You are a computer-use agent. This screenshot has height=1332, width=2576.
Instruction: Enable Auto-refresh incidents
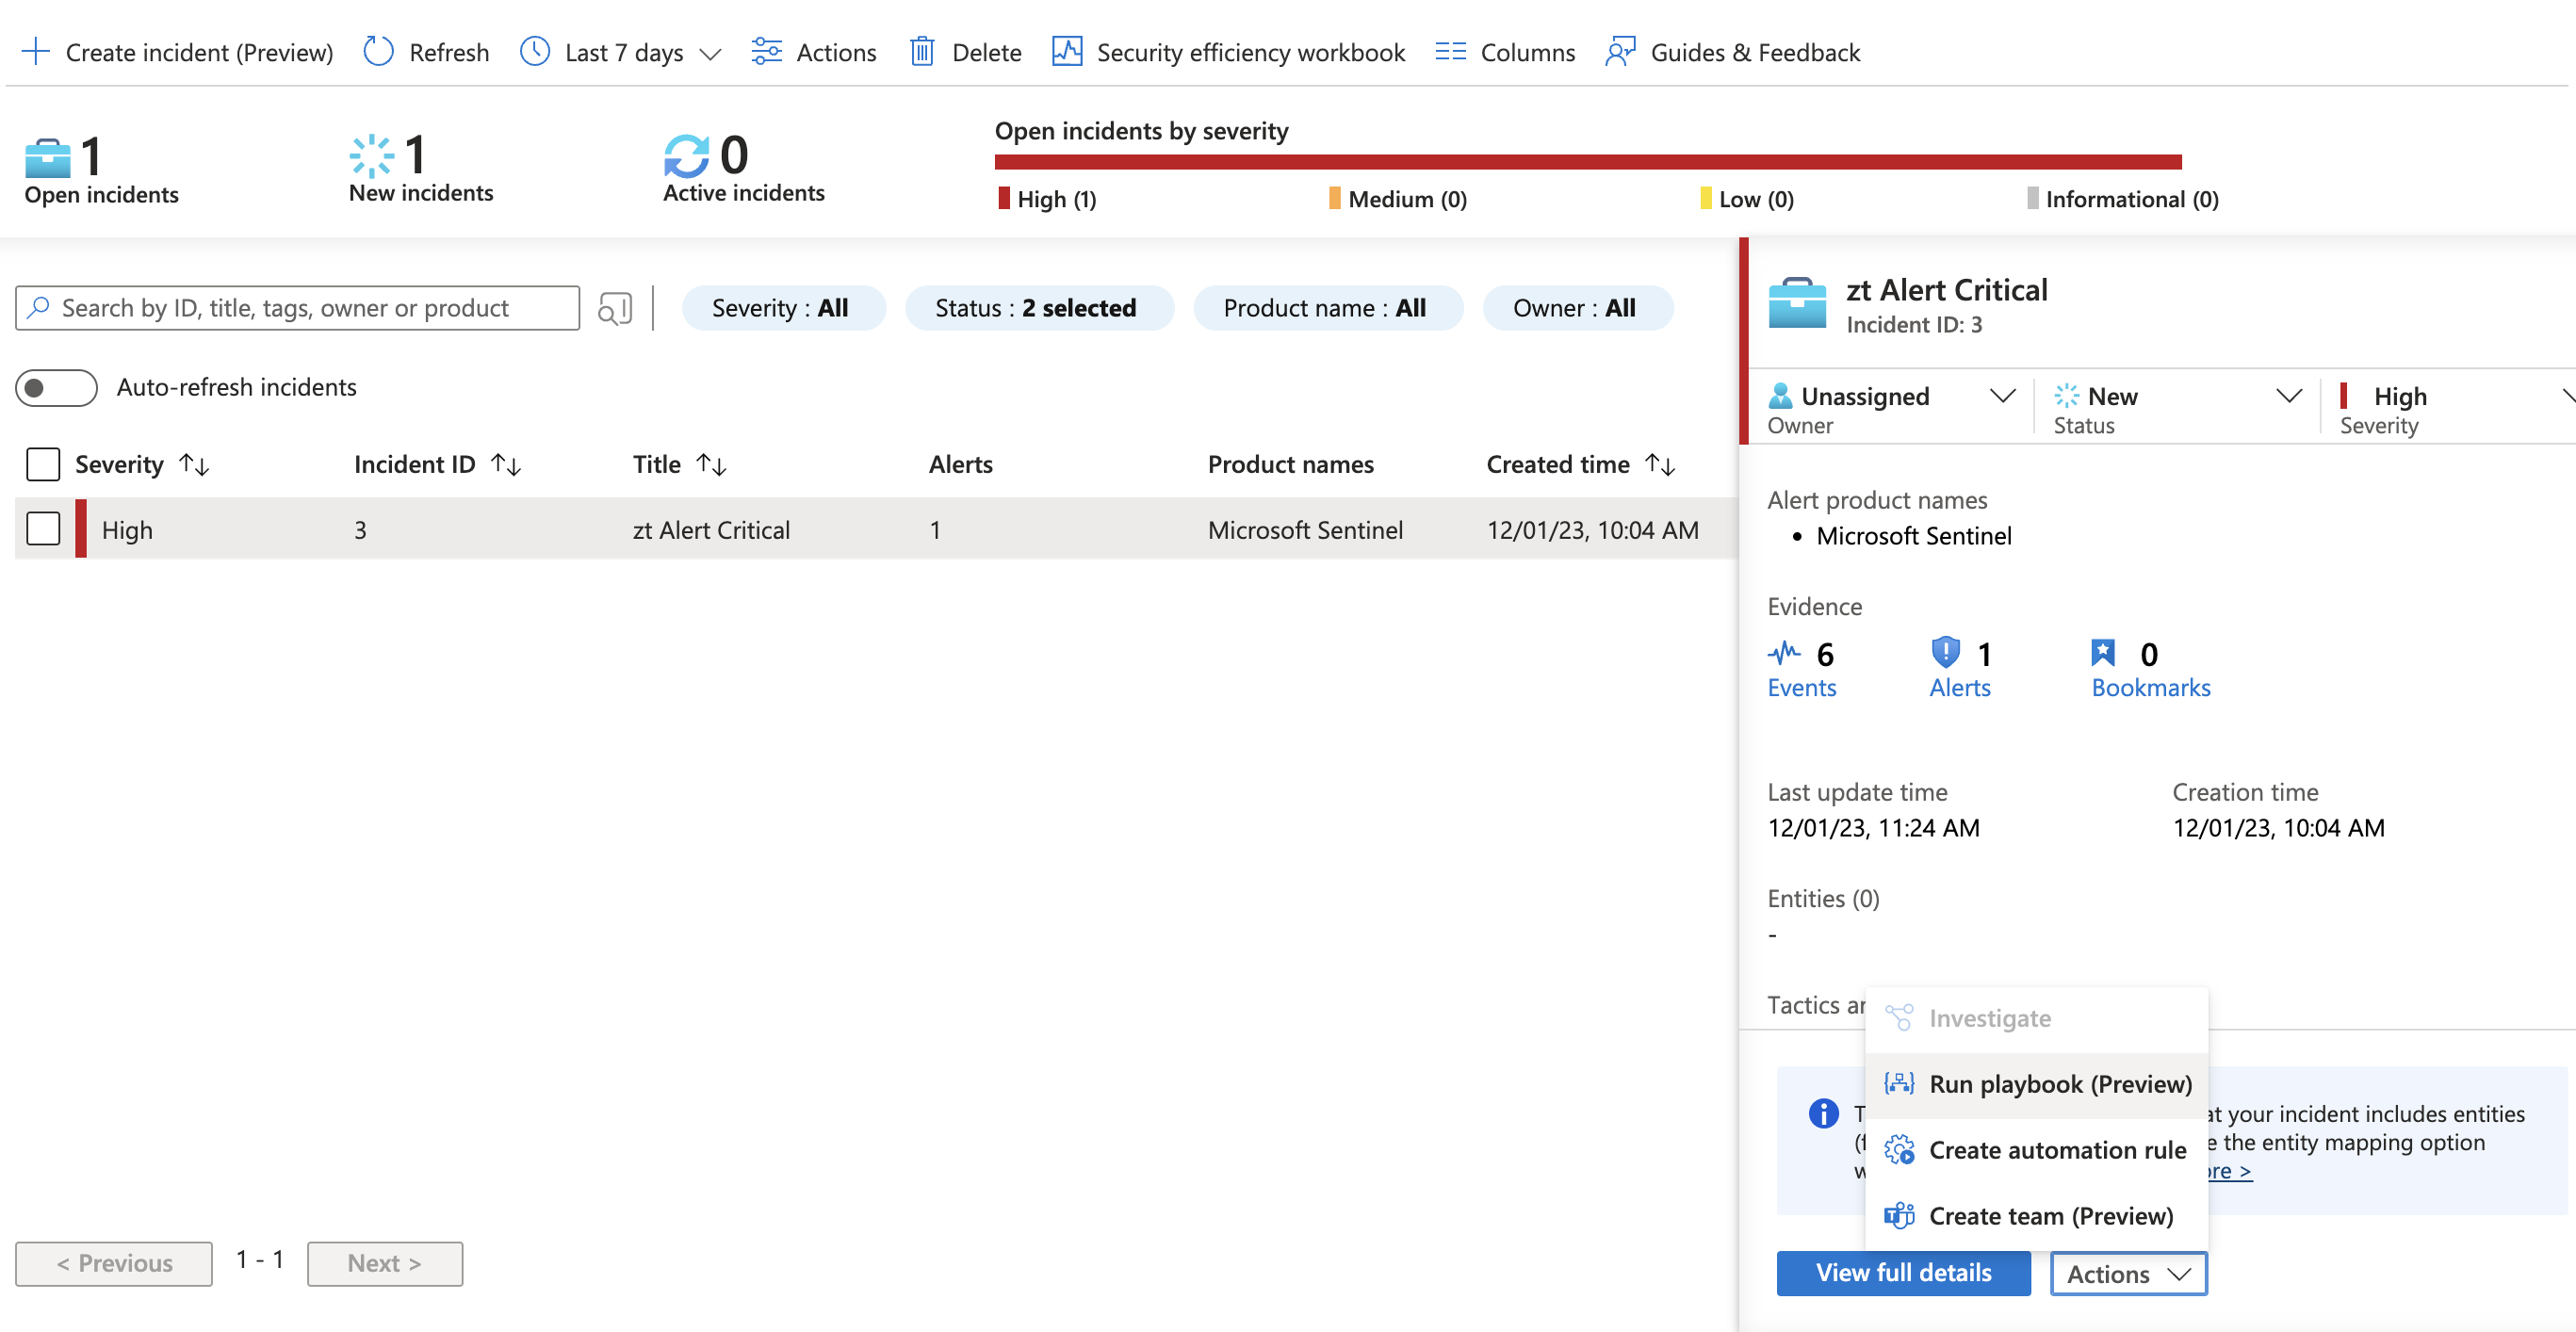[x=56, y=387]
